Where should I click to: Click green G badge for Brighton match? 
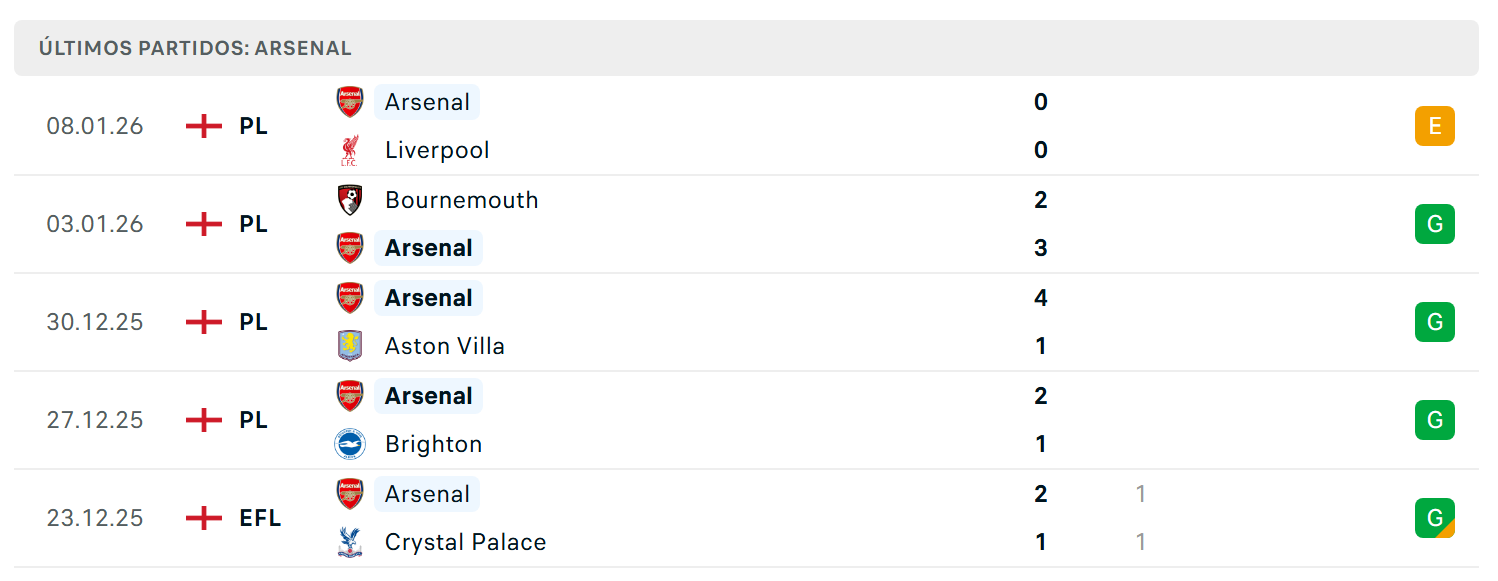point(1435,420)
